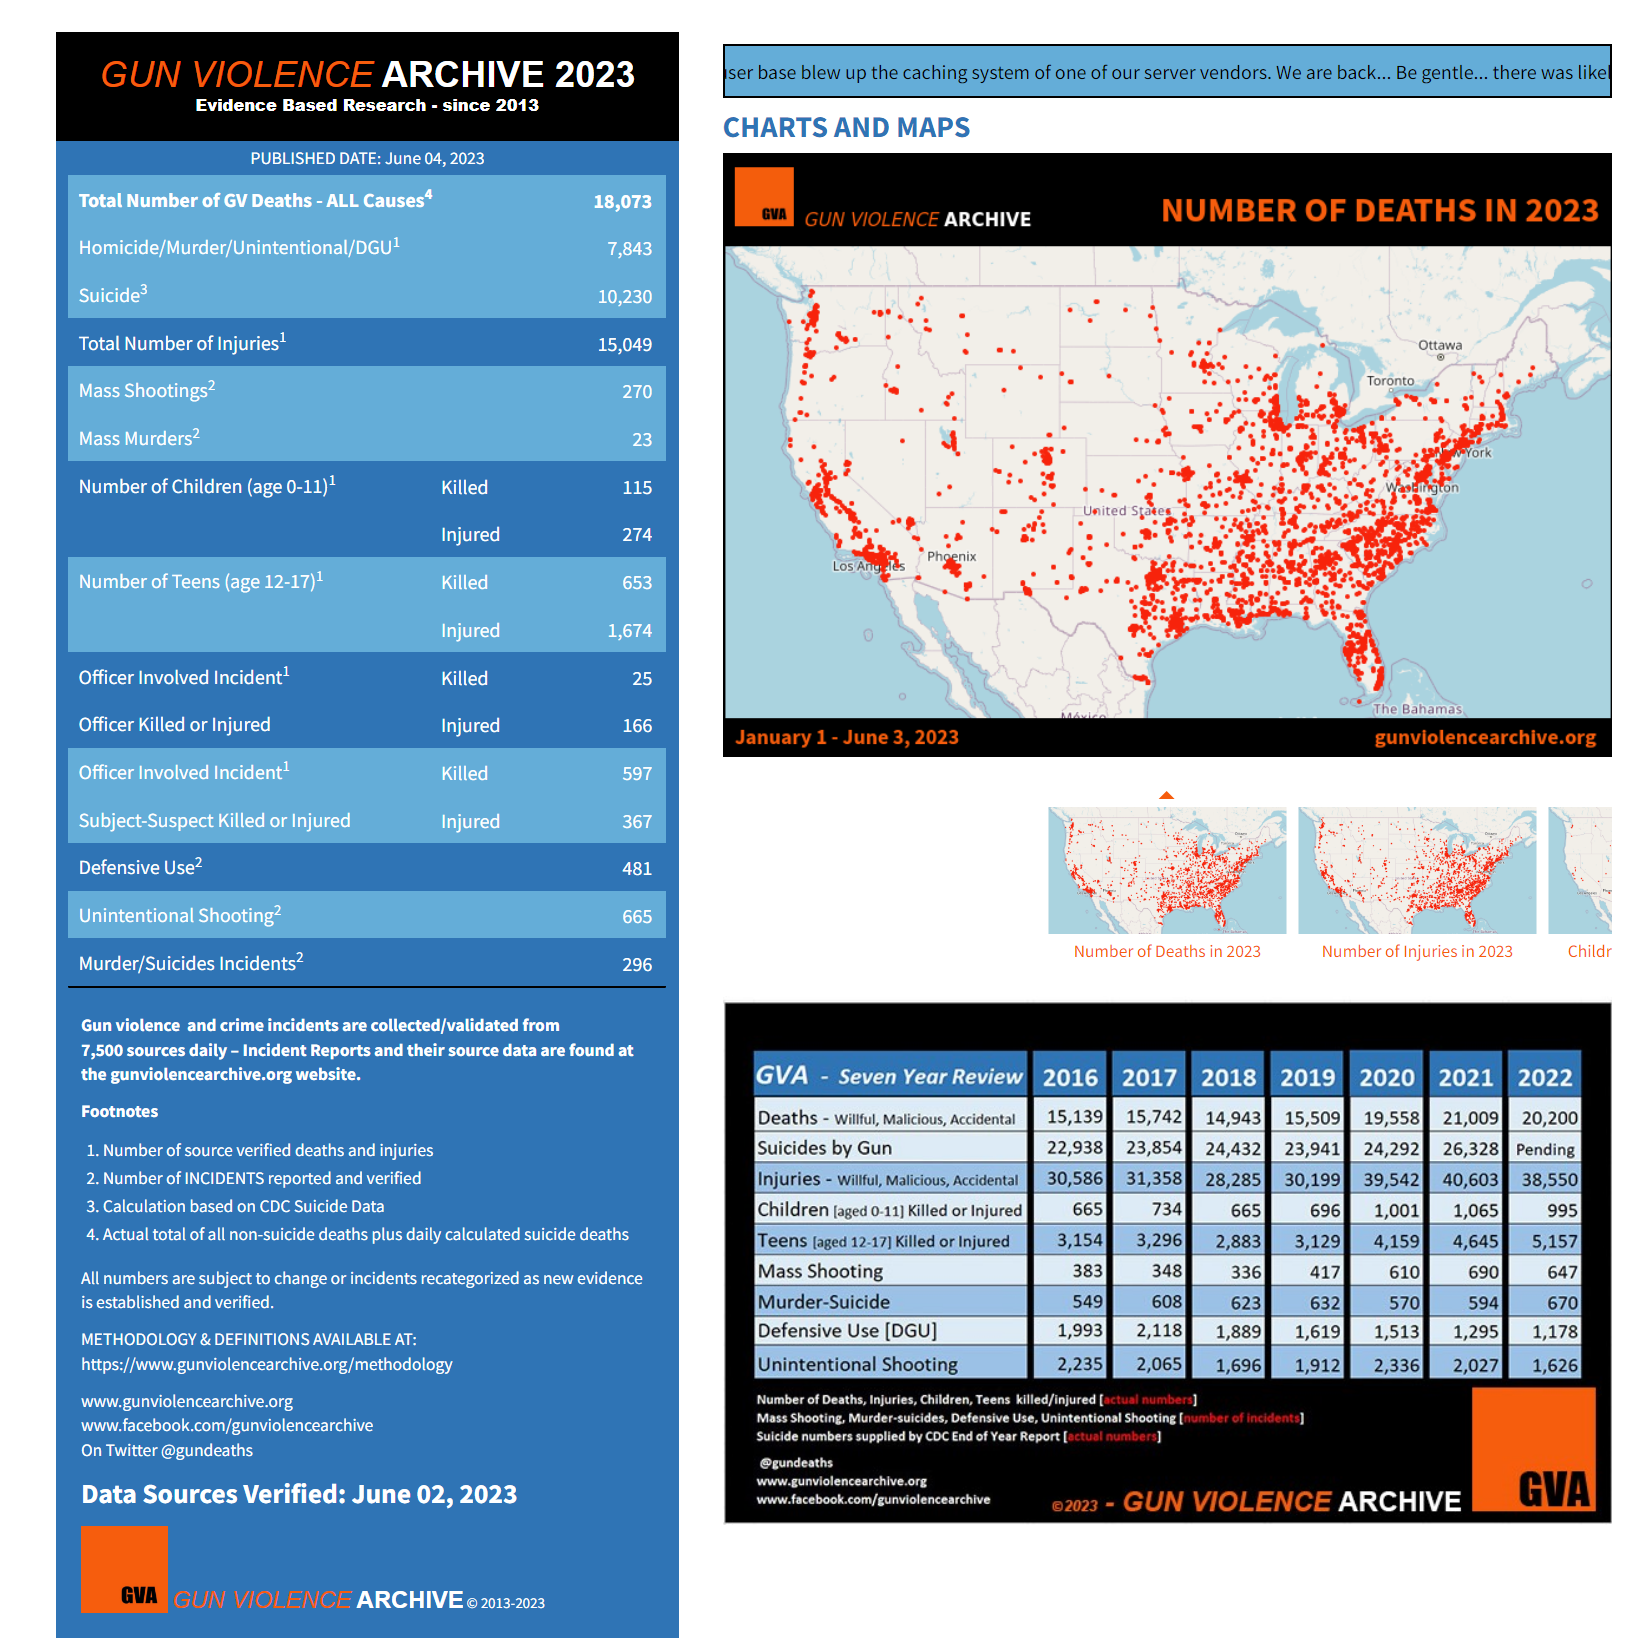Click the Children injured 274 value
The image size is (1627, 1651).
click(x=637, y=534)
